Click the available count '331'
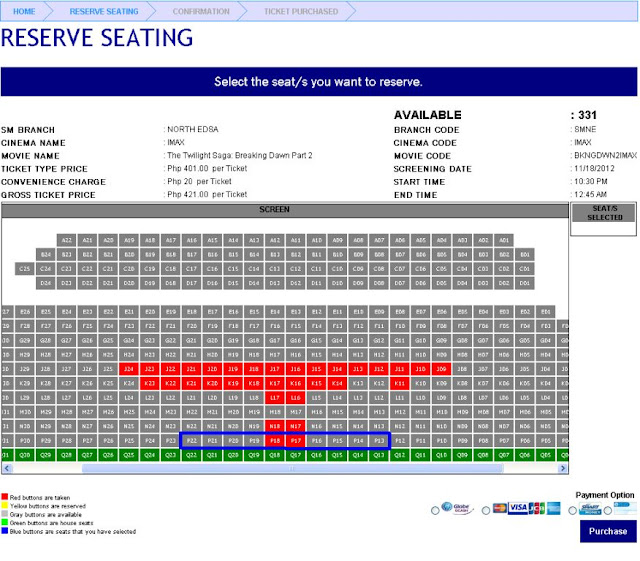Screen dimensions: 640x561 tap(587, 115)
